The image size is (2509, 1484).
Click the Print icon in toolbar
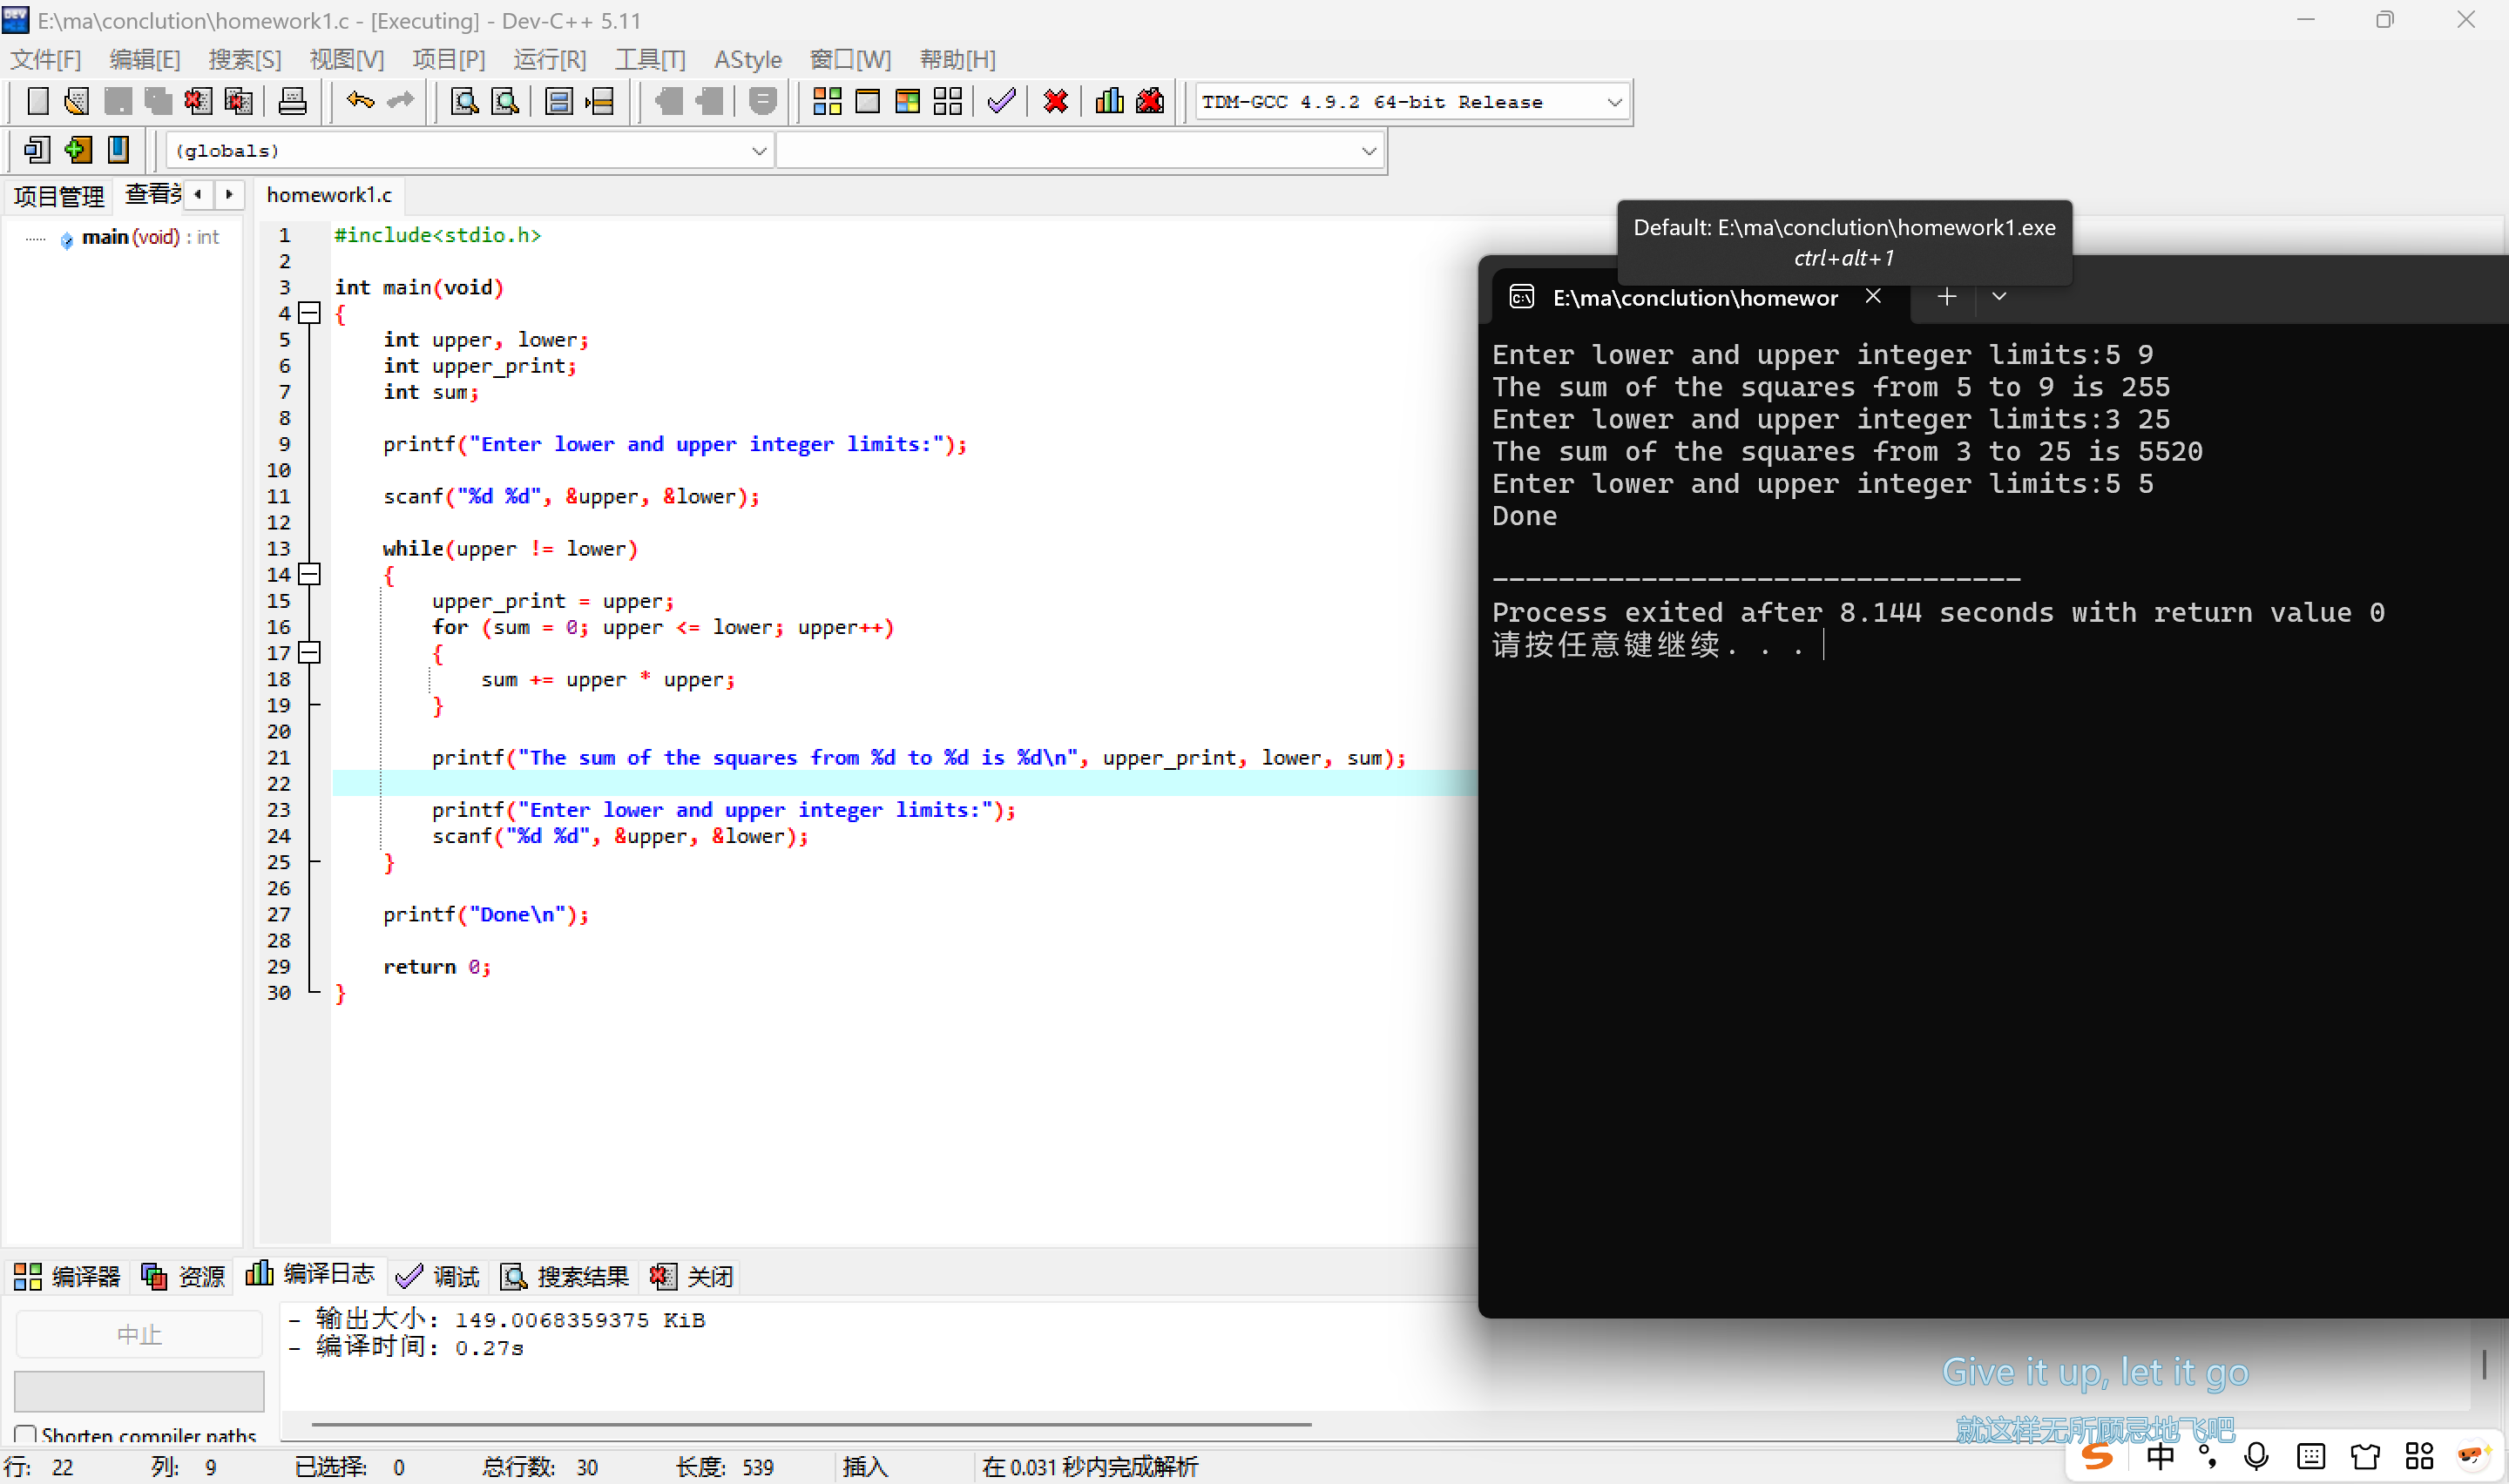(x=292, y=101)
